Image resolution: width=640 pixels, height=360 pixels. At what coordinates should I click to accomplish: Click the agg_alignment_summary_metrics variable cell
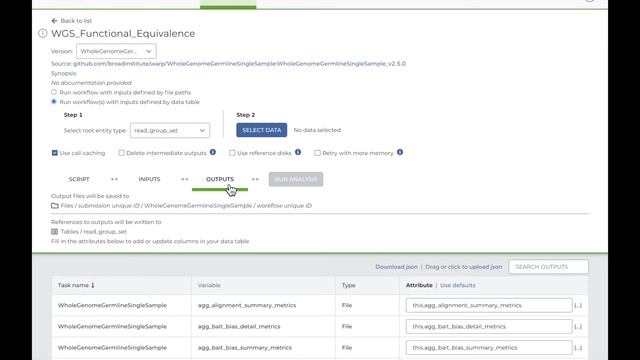pos(247,305)
